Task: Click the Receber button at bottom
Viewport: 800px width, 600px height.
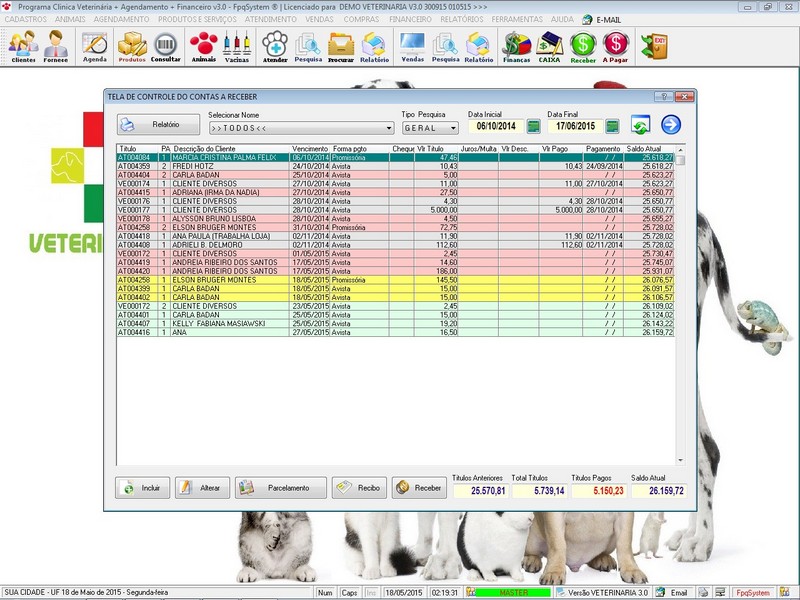Action: 419,488
